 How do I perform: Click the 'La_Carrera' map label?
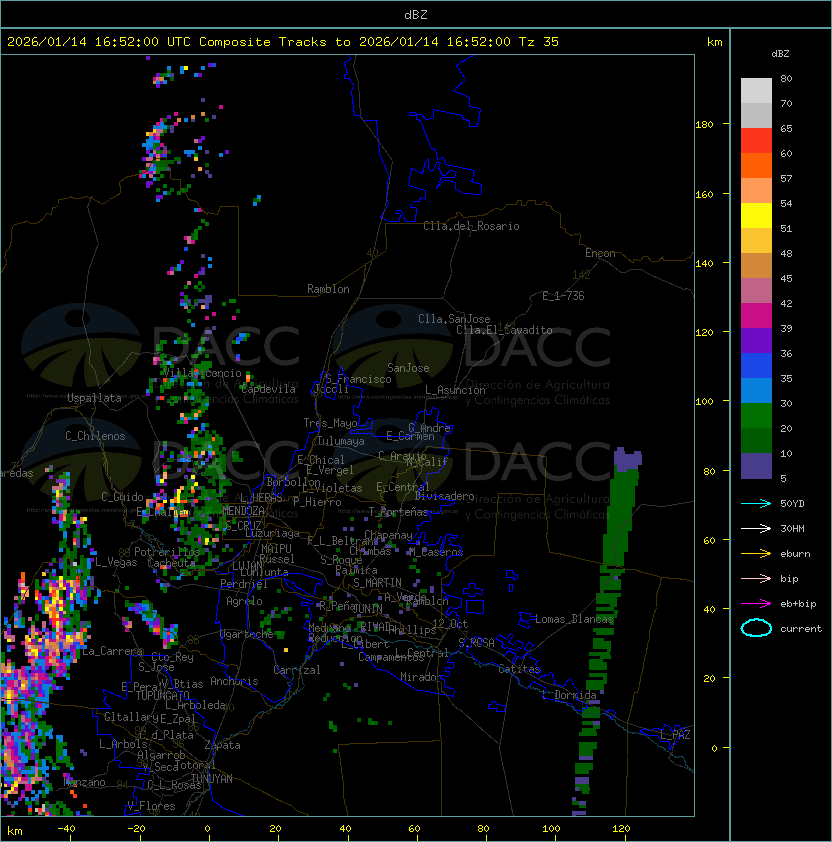pos(113,651)
